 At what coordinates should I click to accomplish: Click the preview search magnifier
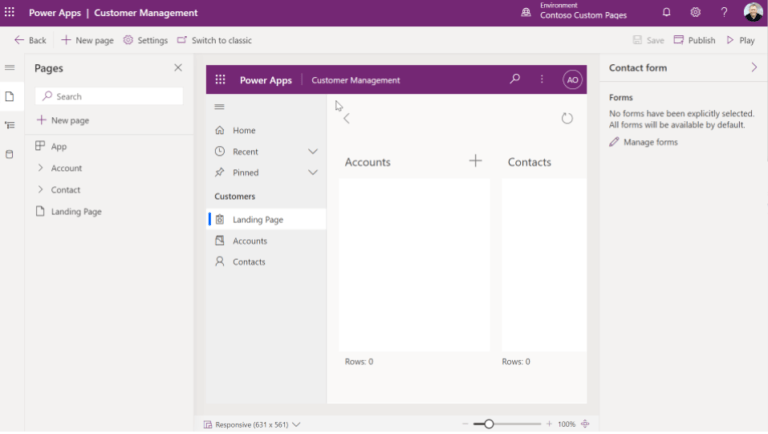[515, 79]
